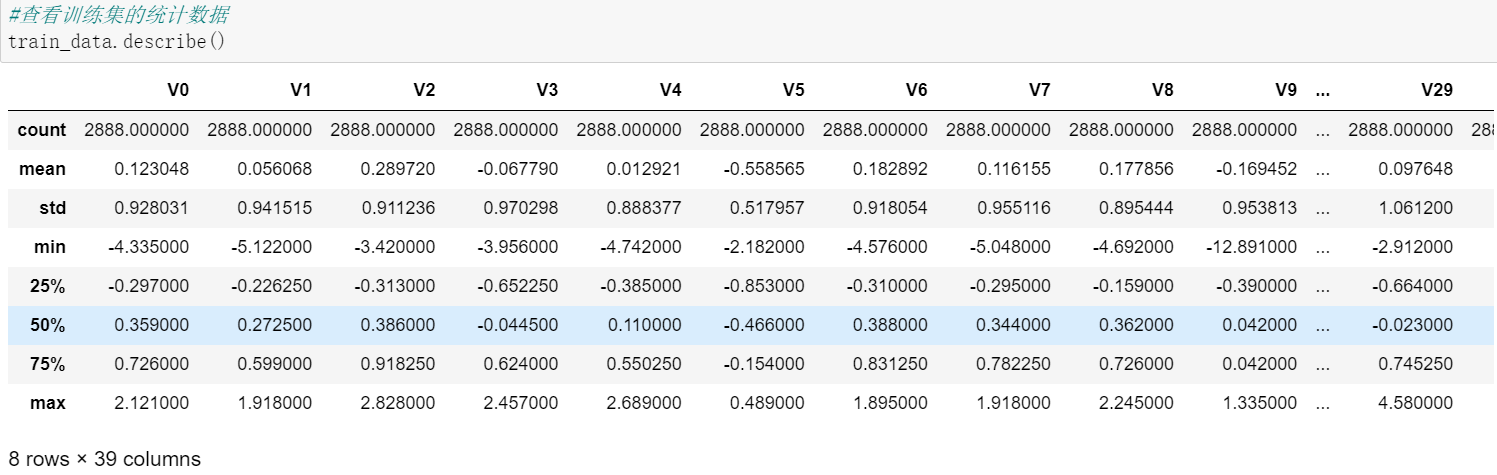1497x475 pixels.
Task: Select the V0 column header
Action: (178, 90)
